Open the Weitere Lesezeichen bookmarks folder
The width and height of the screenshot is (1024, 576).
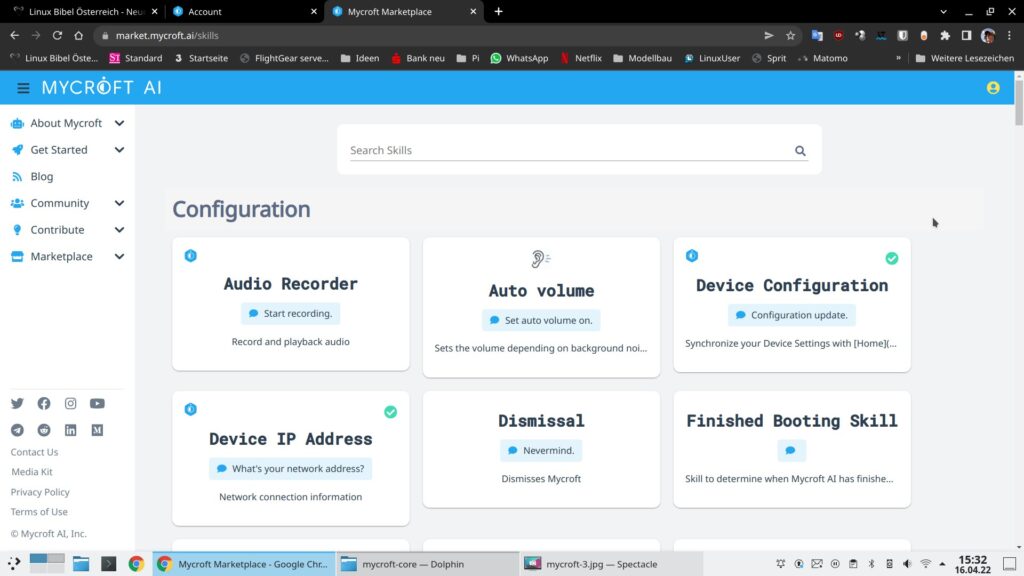965,58
